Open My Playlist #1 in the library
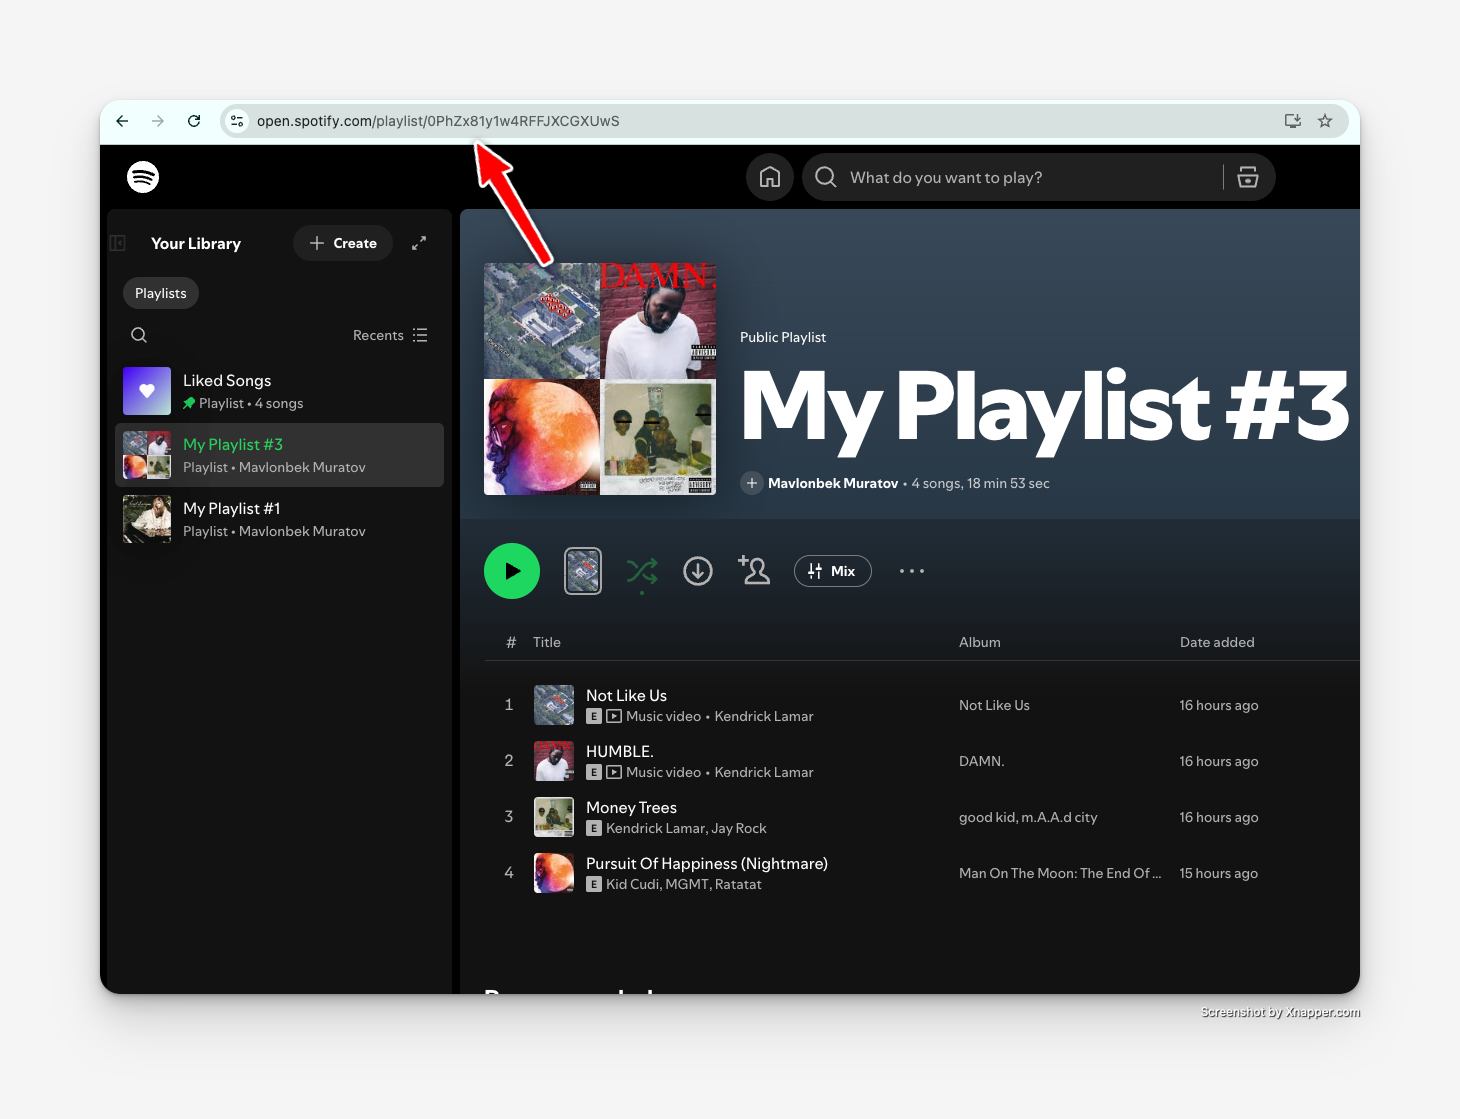Viewport: 1460px width, 1119px height. [x=279, y=519]
